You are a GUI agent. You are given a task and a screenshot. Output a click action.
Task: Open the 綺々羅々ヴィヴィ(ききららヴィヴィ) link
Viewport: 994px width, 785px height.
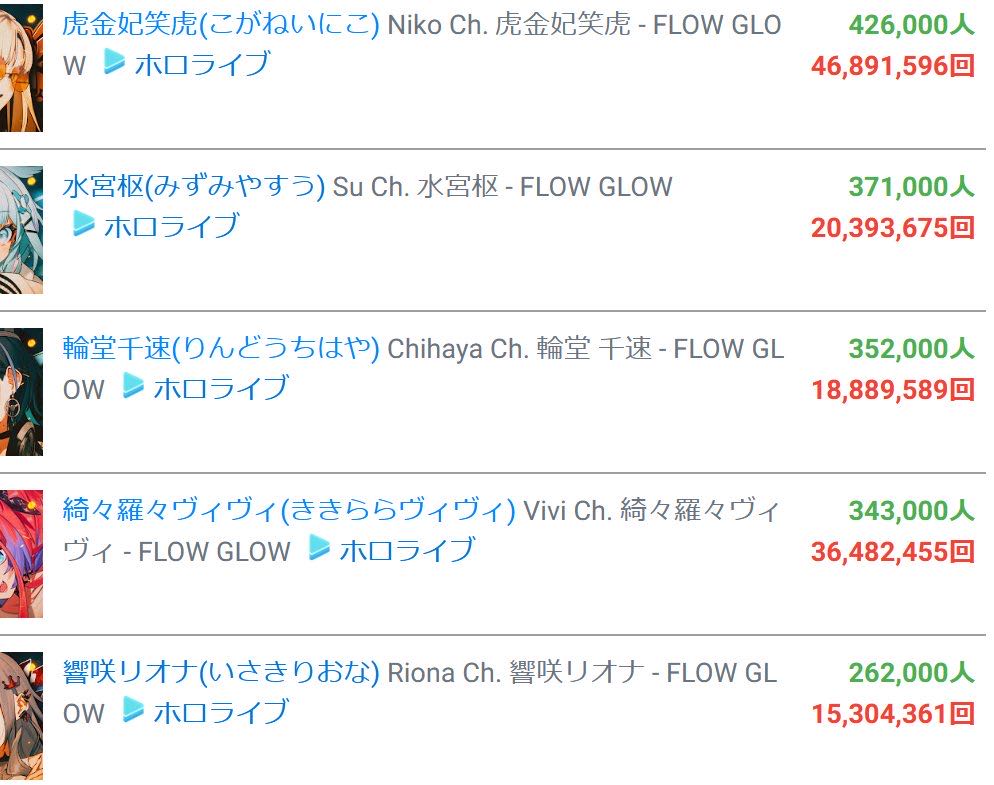289,510
